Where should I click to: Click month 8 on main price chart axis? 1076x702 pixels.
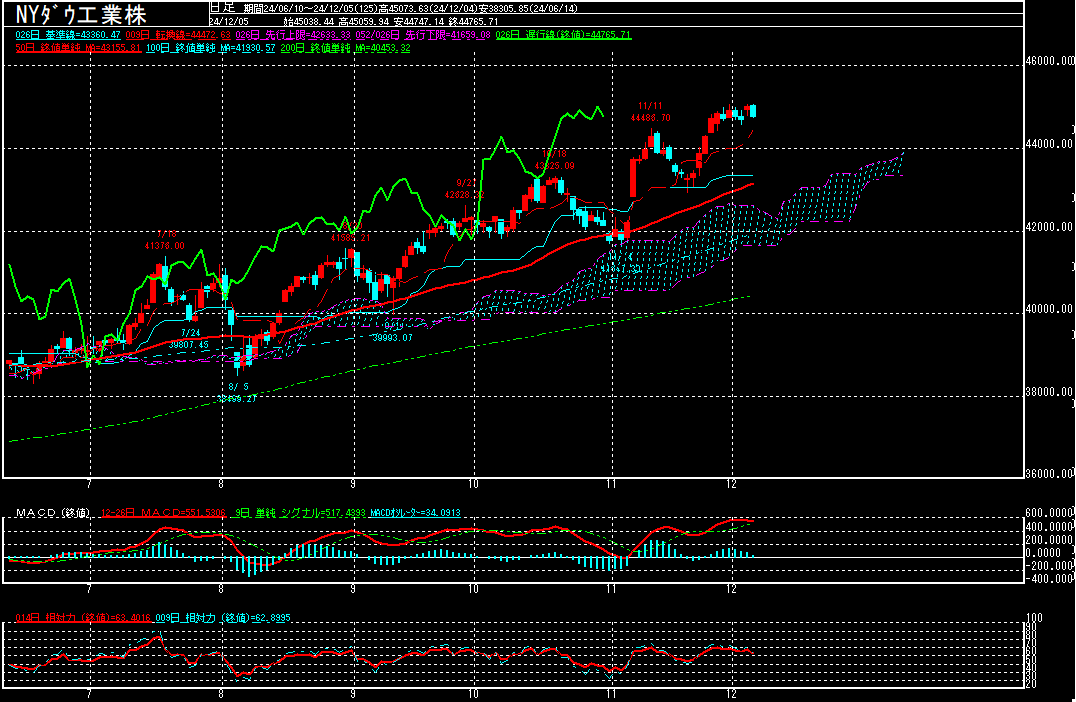pos(222,484)
